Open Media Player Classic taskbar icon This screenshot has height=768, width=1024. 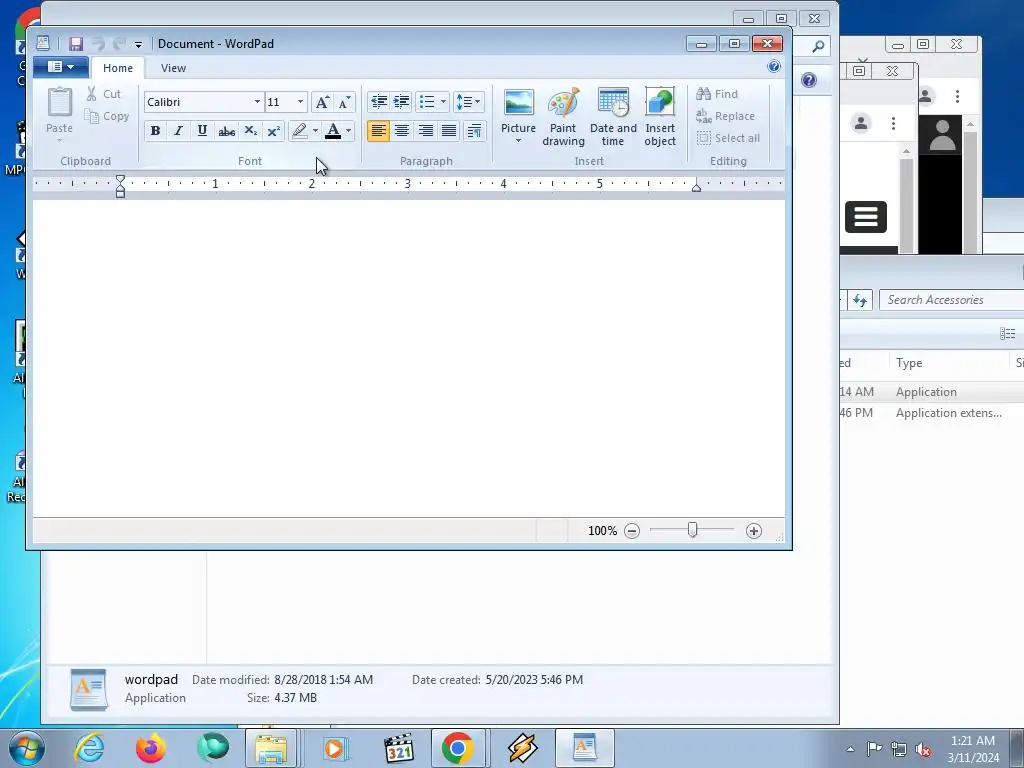[399, 748]
